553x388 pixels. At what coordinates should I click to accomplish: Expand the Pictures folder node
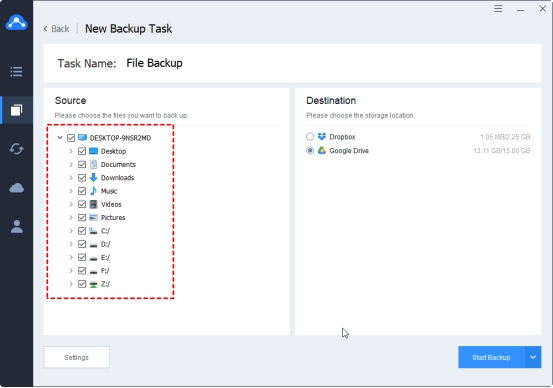[71, 217]
